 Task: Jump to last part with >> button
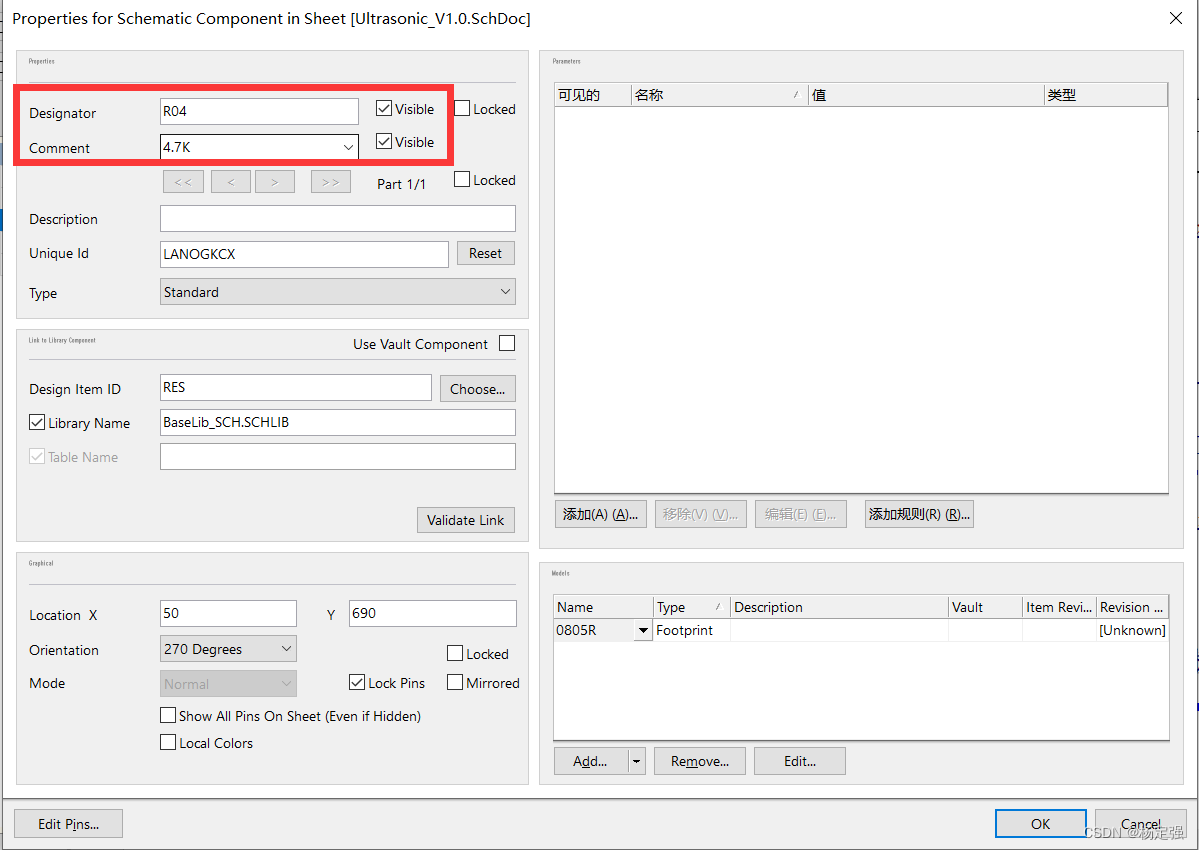pyautogui.click(x=330, y=182)
